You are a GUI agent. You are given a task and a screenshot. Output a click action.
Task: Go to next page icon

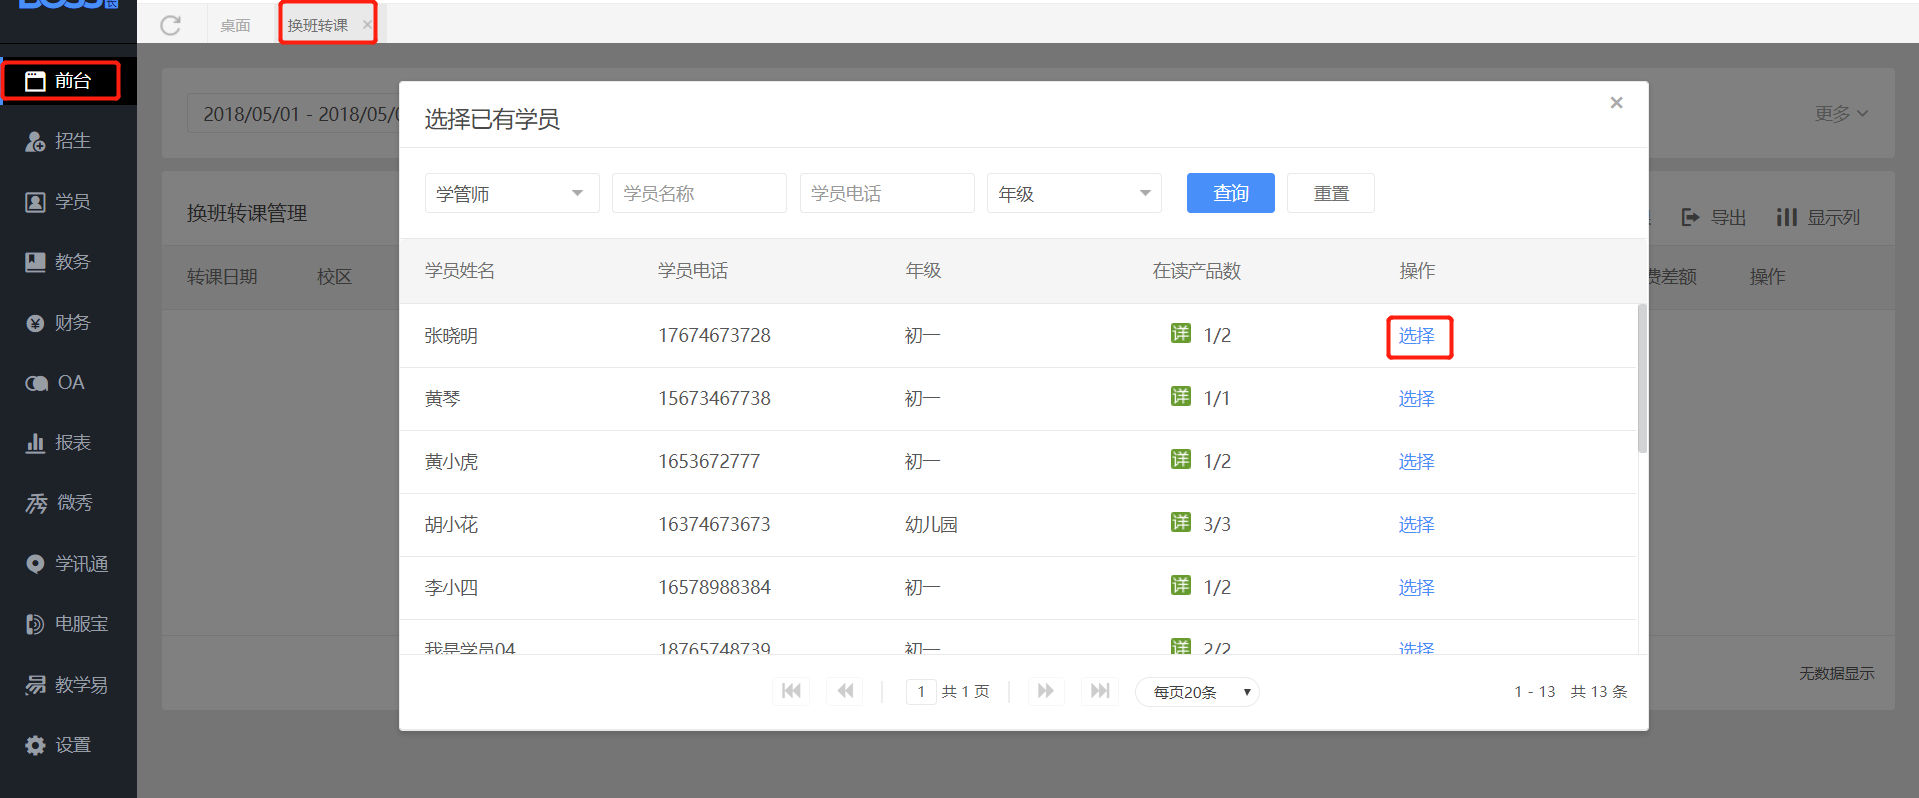pos(1045,691)
